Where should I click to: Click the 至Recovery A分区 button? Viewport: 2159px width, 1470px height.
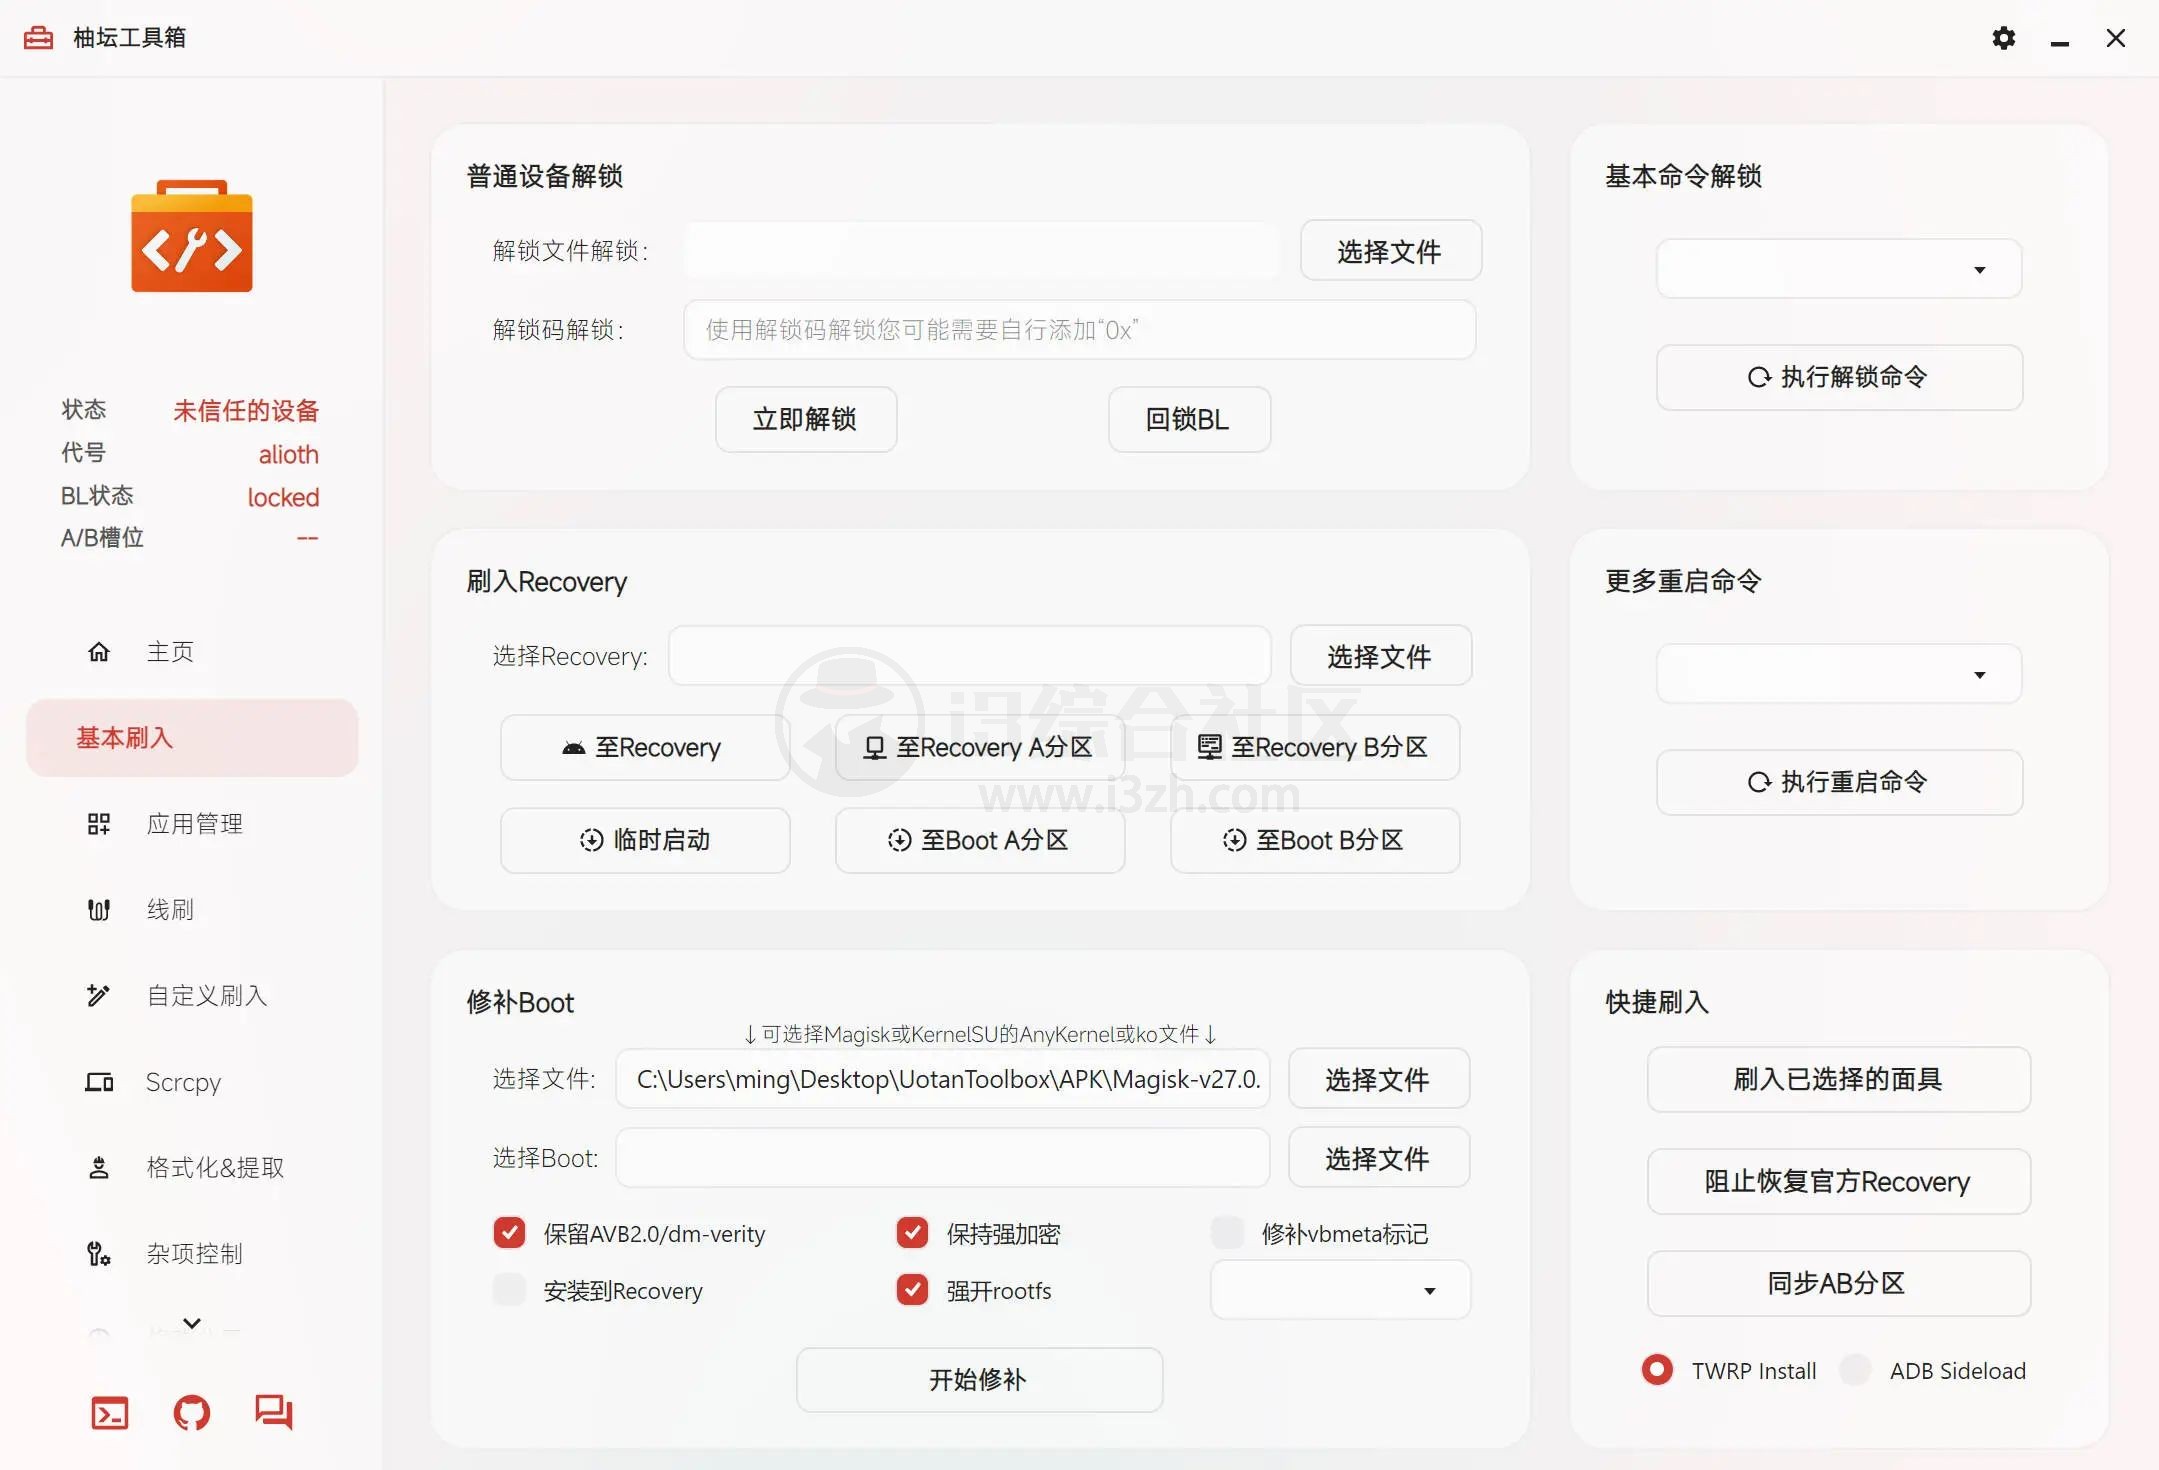980,747
